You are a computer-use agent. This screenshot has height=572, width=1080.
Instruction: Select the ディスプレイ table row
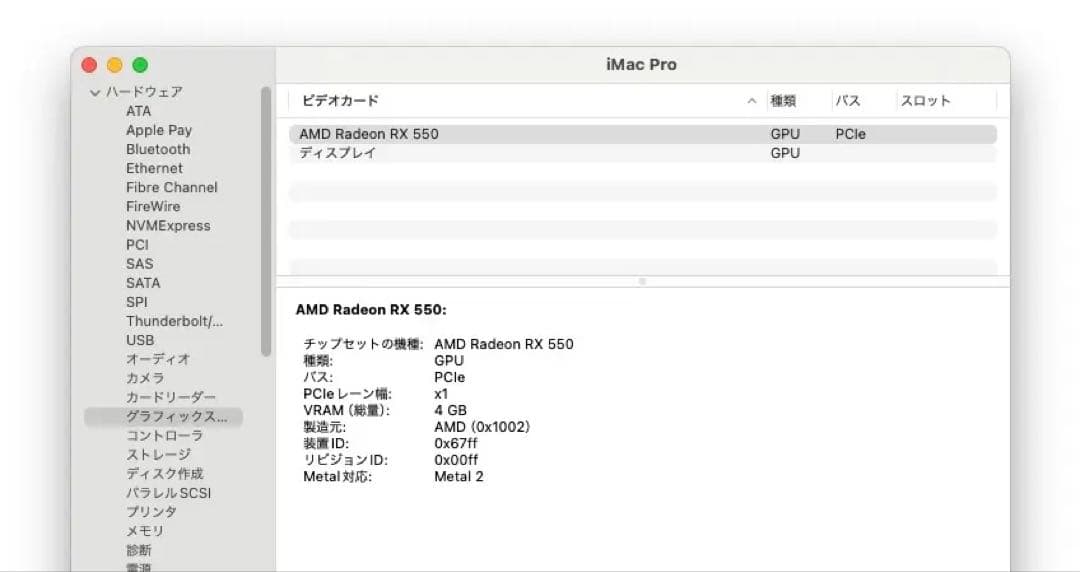coord(643,153)
